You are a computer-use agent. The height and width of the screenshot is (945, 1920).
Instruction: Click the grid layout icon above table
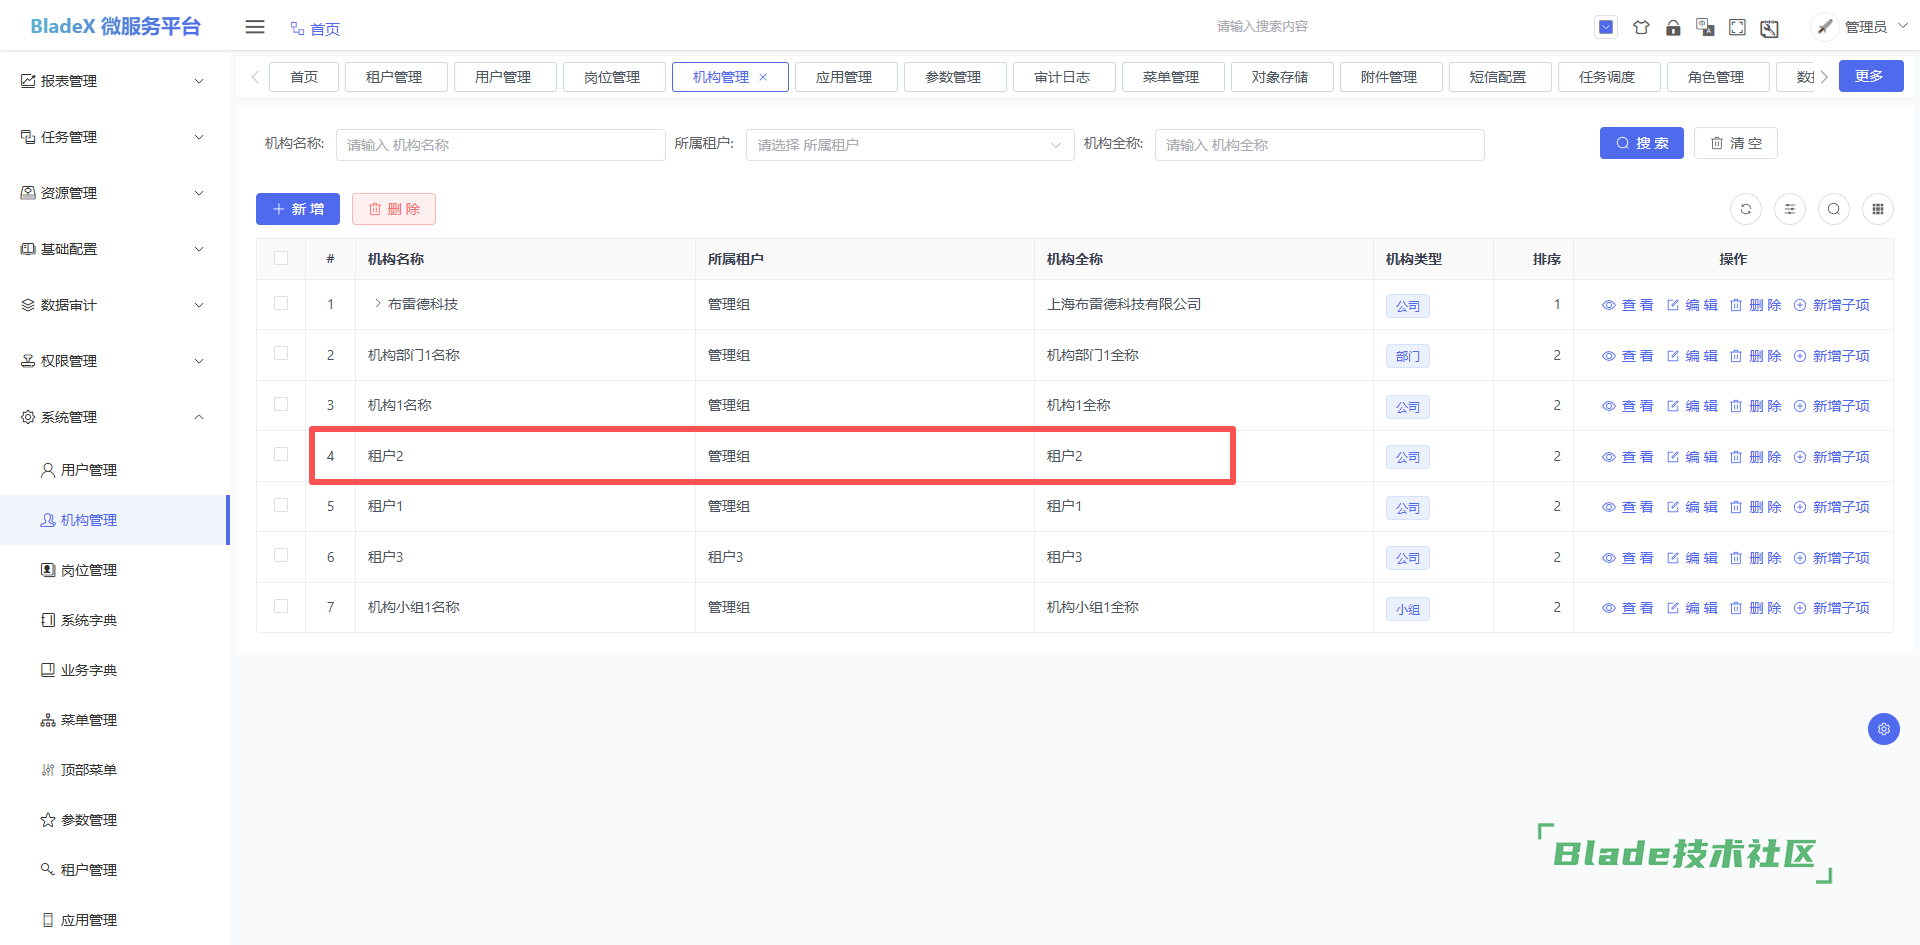coord(1878,209)
